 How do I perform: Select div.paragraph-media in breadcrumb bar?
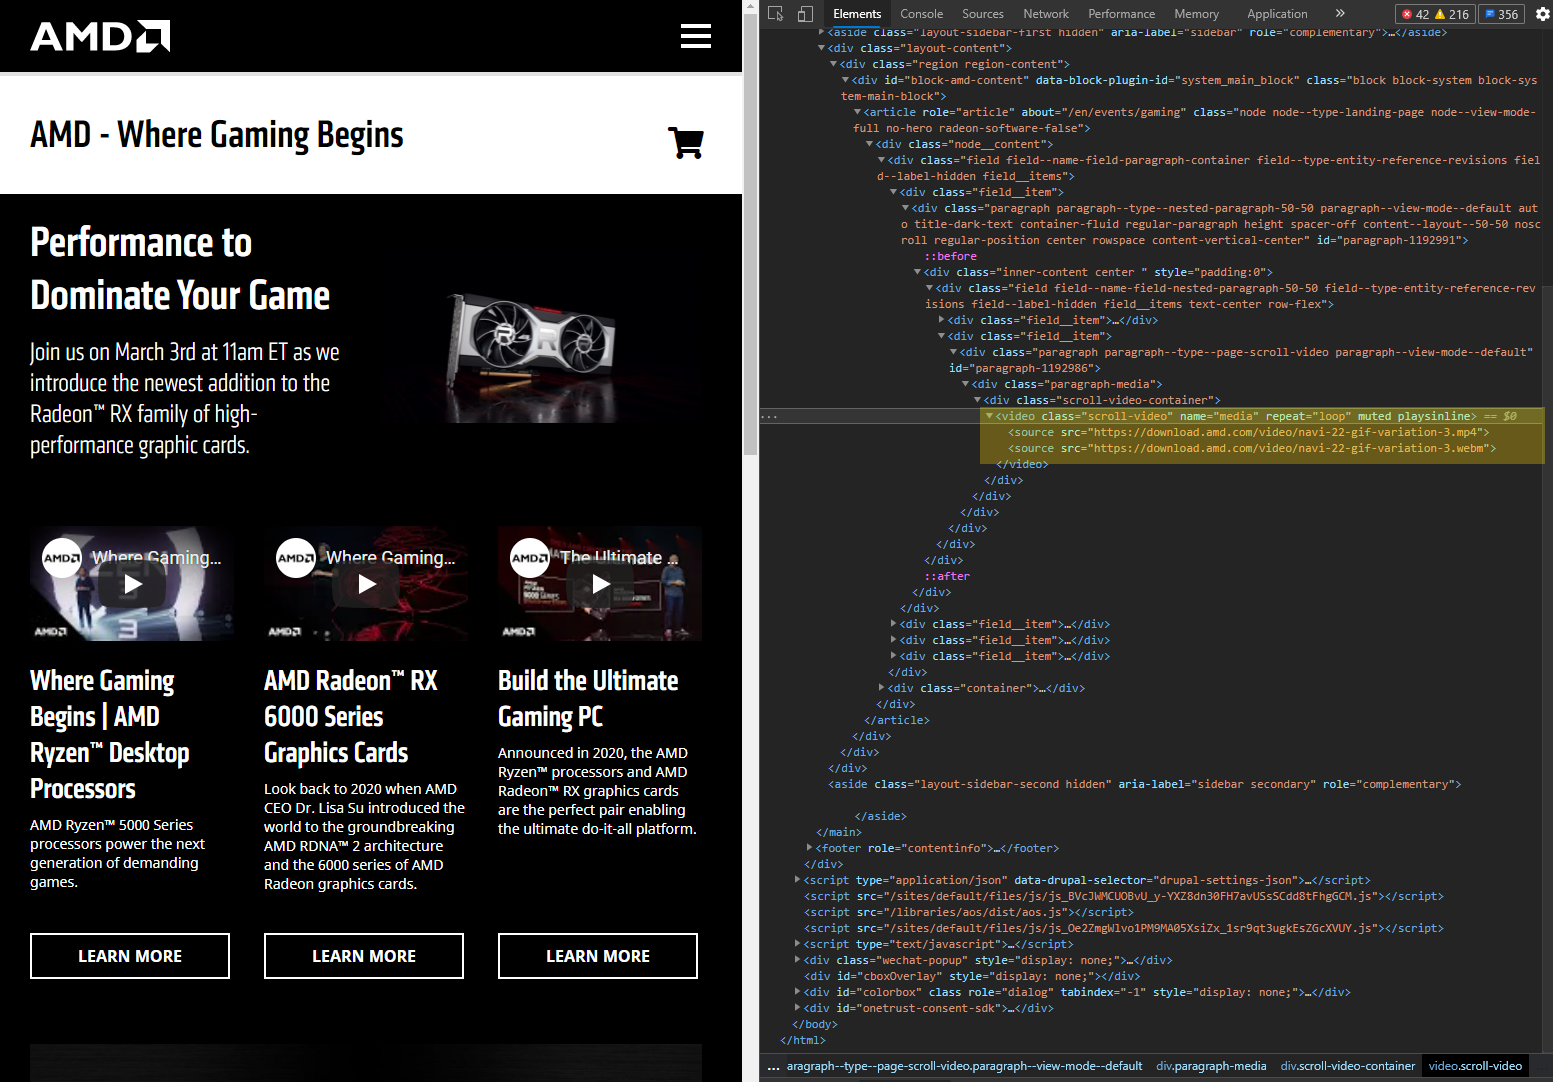pos(1211,1066)
